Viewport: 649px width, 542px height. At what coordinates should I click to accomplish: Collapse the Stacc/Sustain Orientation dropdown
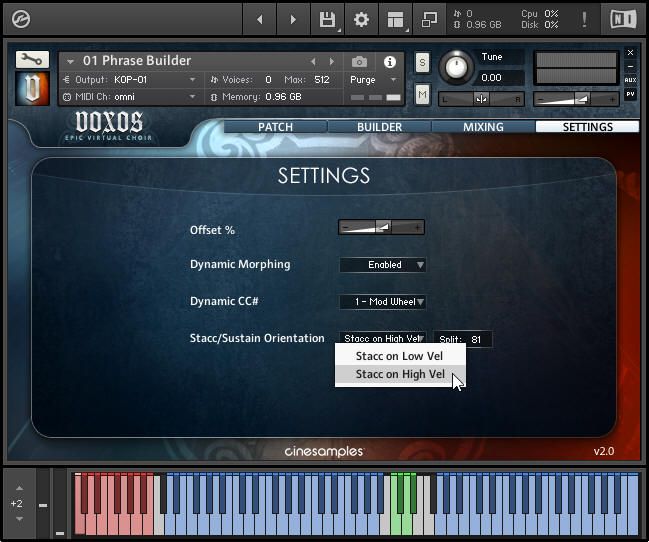click(x=382, y=338)
